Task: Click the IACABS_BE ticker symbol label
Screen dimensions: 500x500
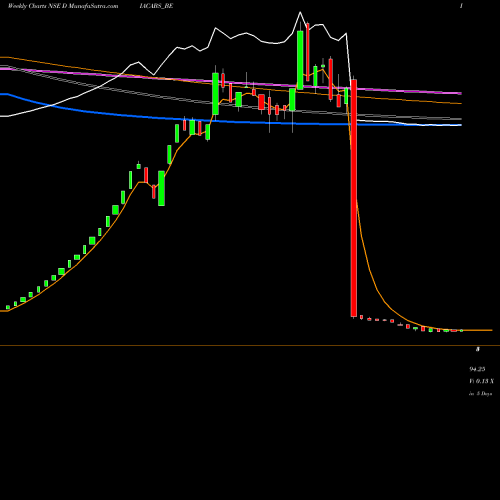Action: coord(156,6)
